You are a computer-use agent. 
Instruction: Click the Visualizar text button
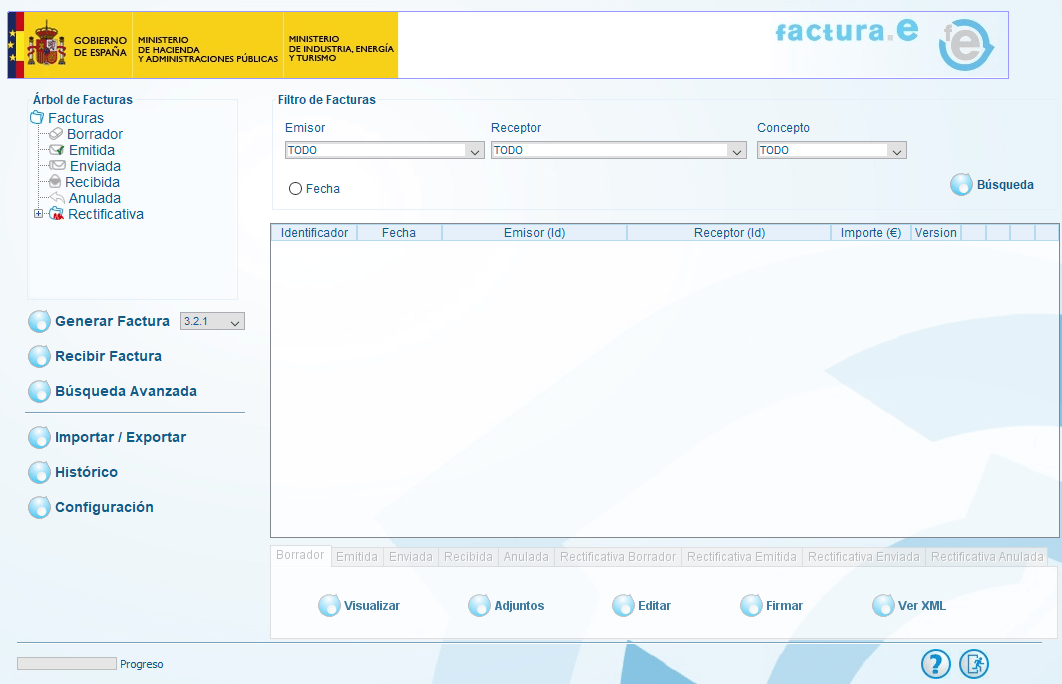372,605
